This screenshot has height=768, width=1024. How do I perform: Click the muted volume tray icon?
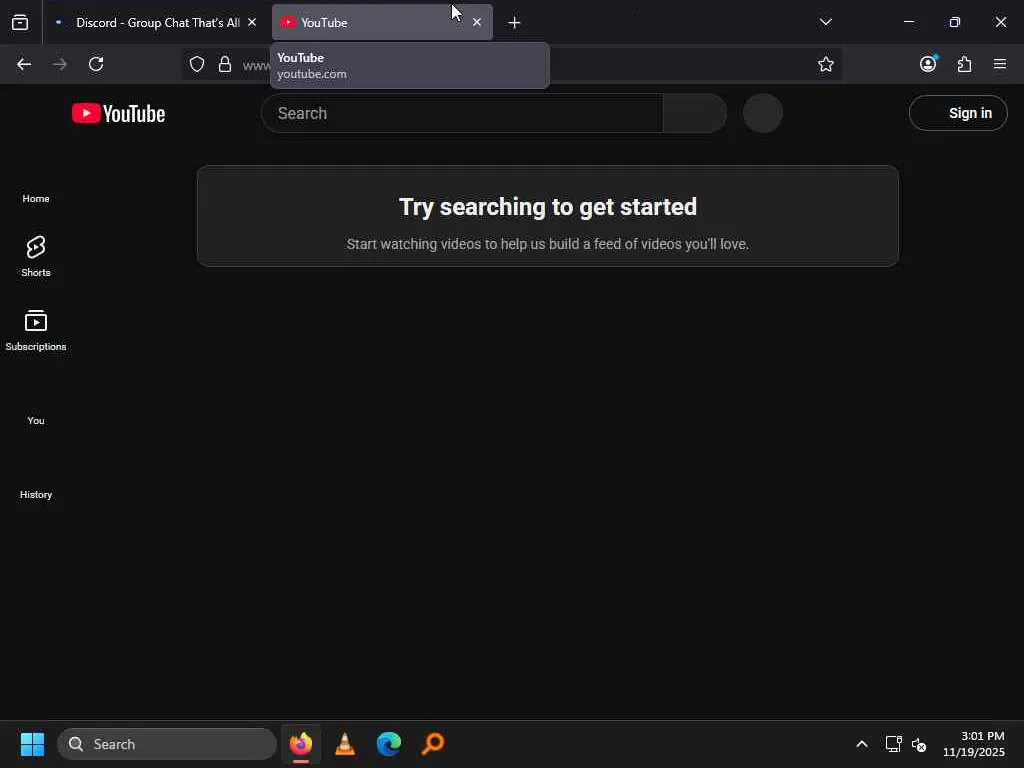(x=919, y=744)
